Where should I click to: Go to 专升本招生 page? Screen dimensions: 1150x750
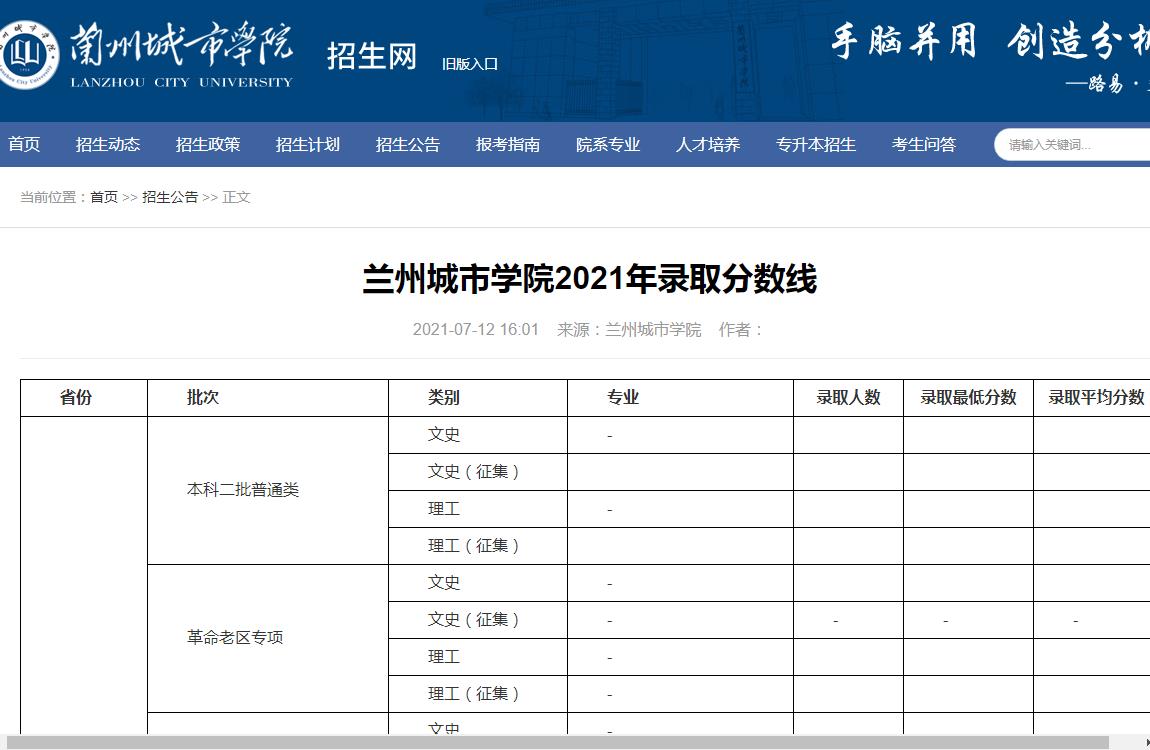point(816,145)
